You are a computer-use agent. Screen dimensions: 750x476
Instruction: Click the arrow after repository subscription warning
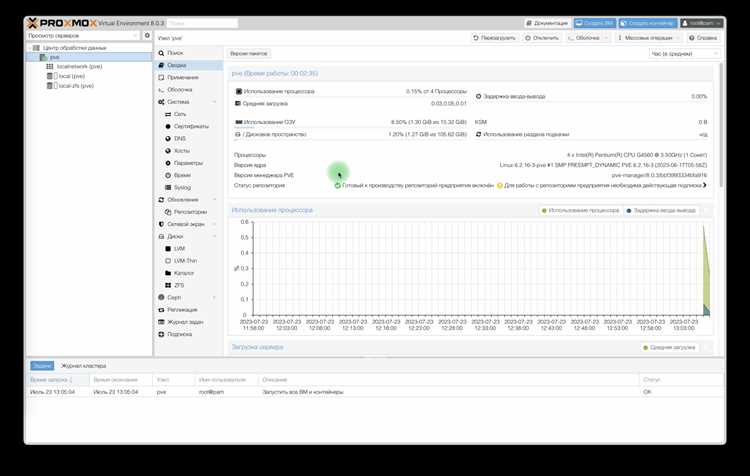(x=705, y=185)
